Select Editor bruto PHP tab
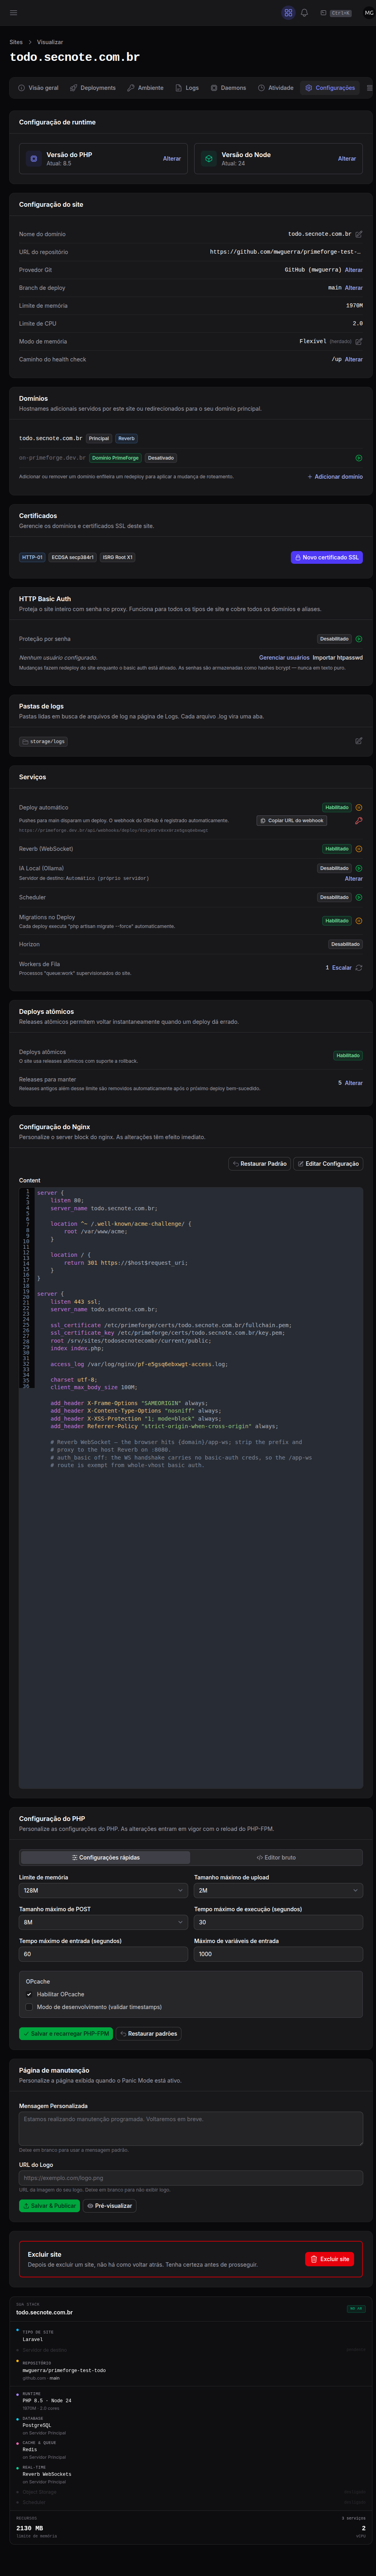This screenshot has width=376, height=2576. [x=276, y=1858]
